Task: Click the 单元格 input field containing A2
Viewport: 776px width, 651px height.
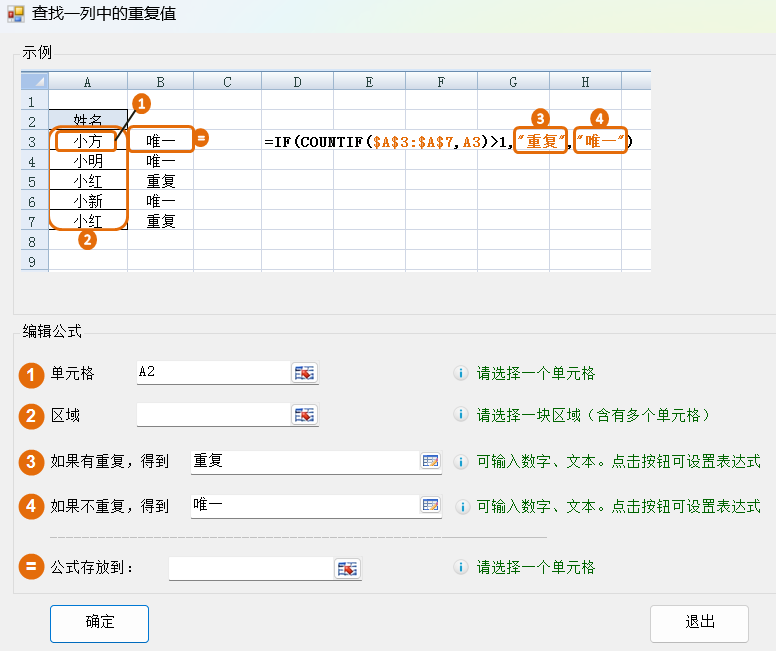Action: click(x=212, y=373)
